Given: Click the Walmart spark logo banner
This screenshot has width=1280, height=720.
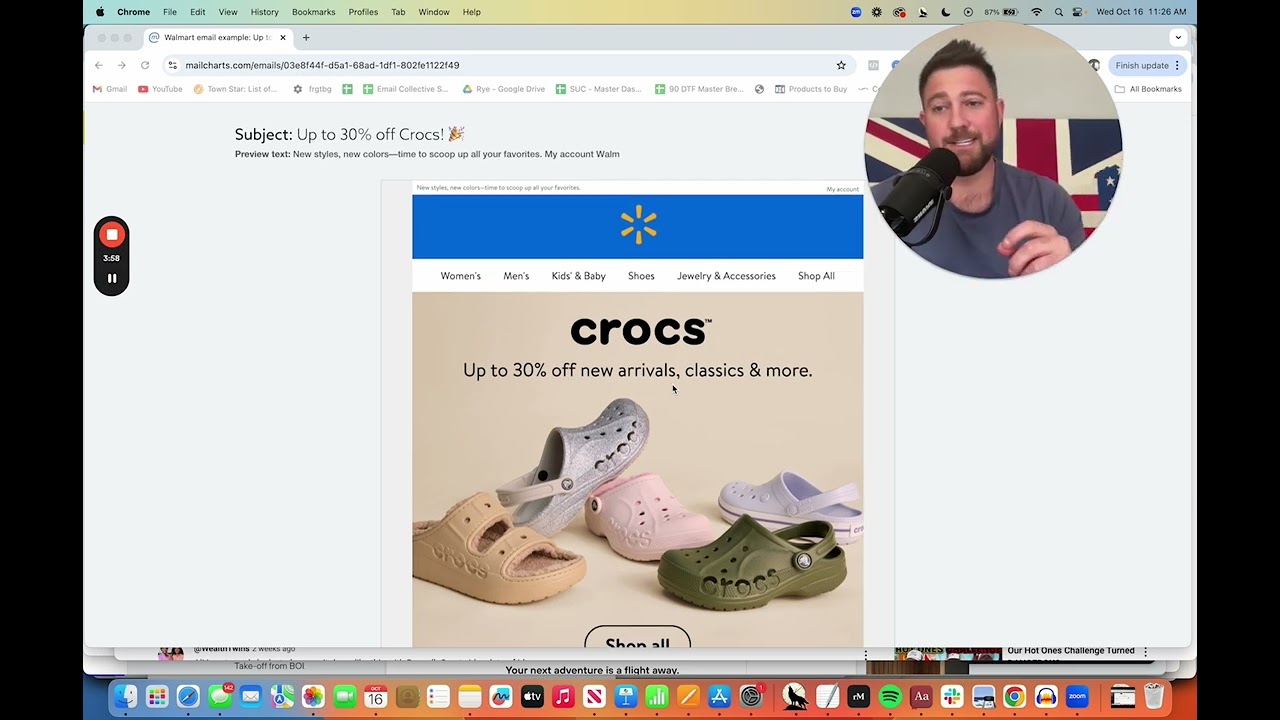Looking at the screenshot, I should 638,226.
